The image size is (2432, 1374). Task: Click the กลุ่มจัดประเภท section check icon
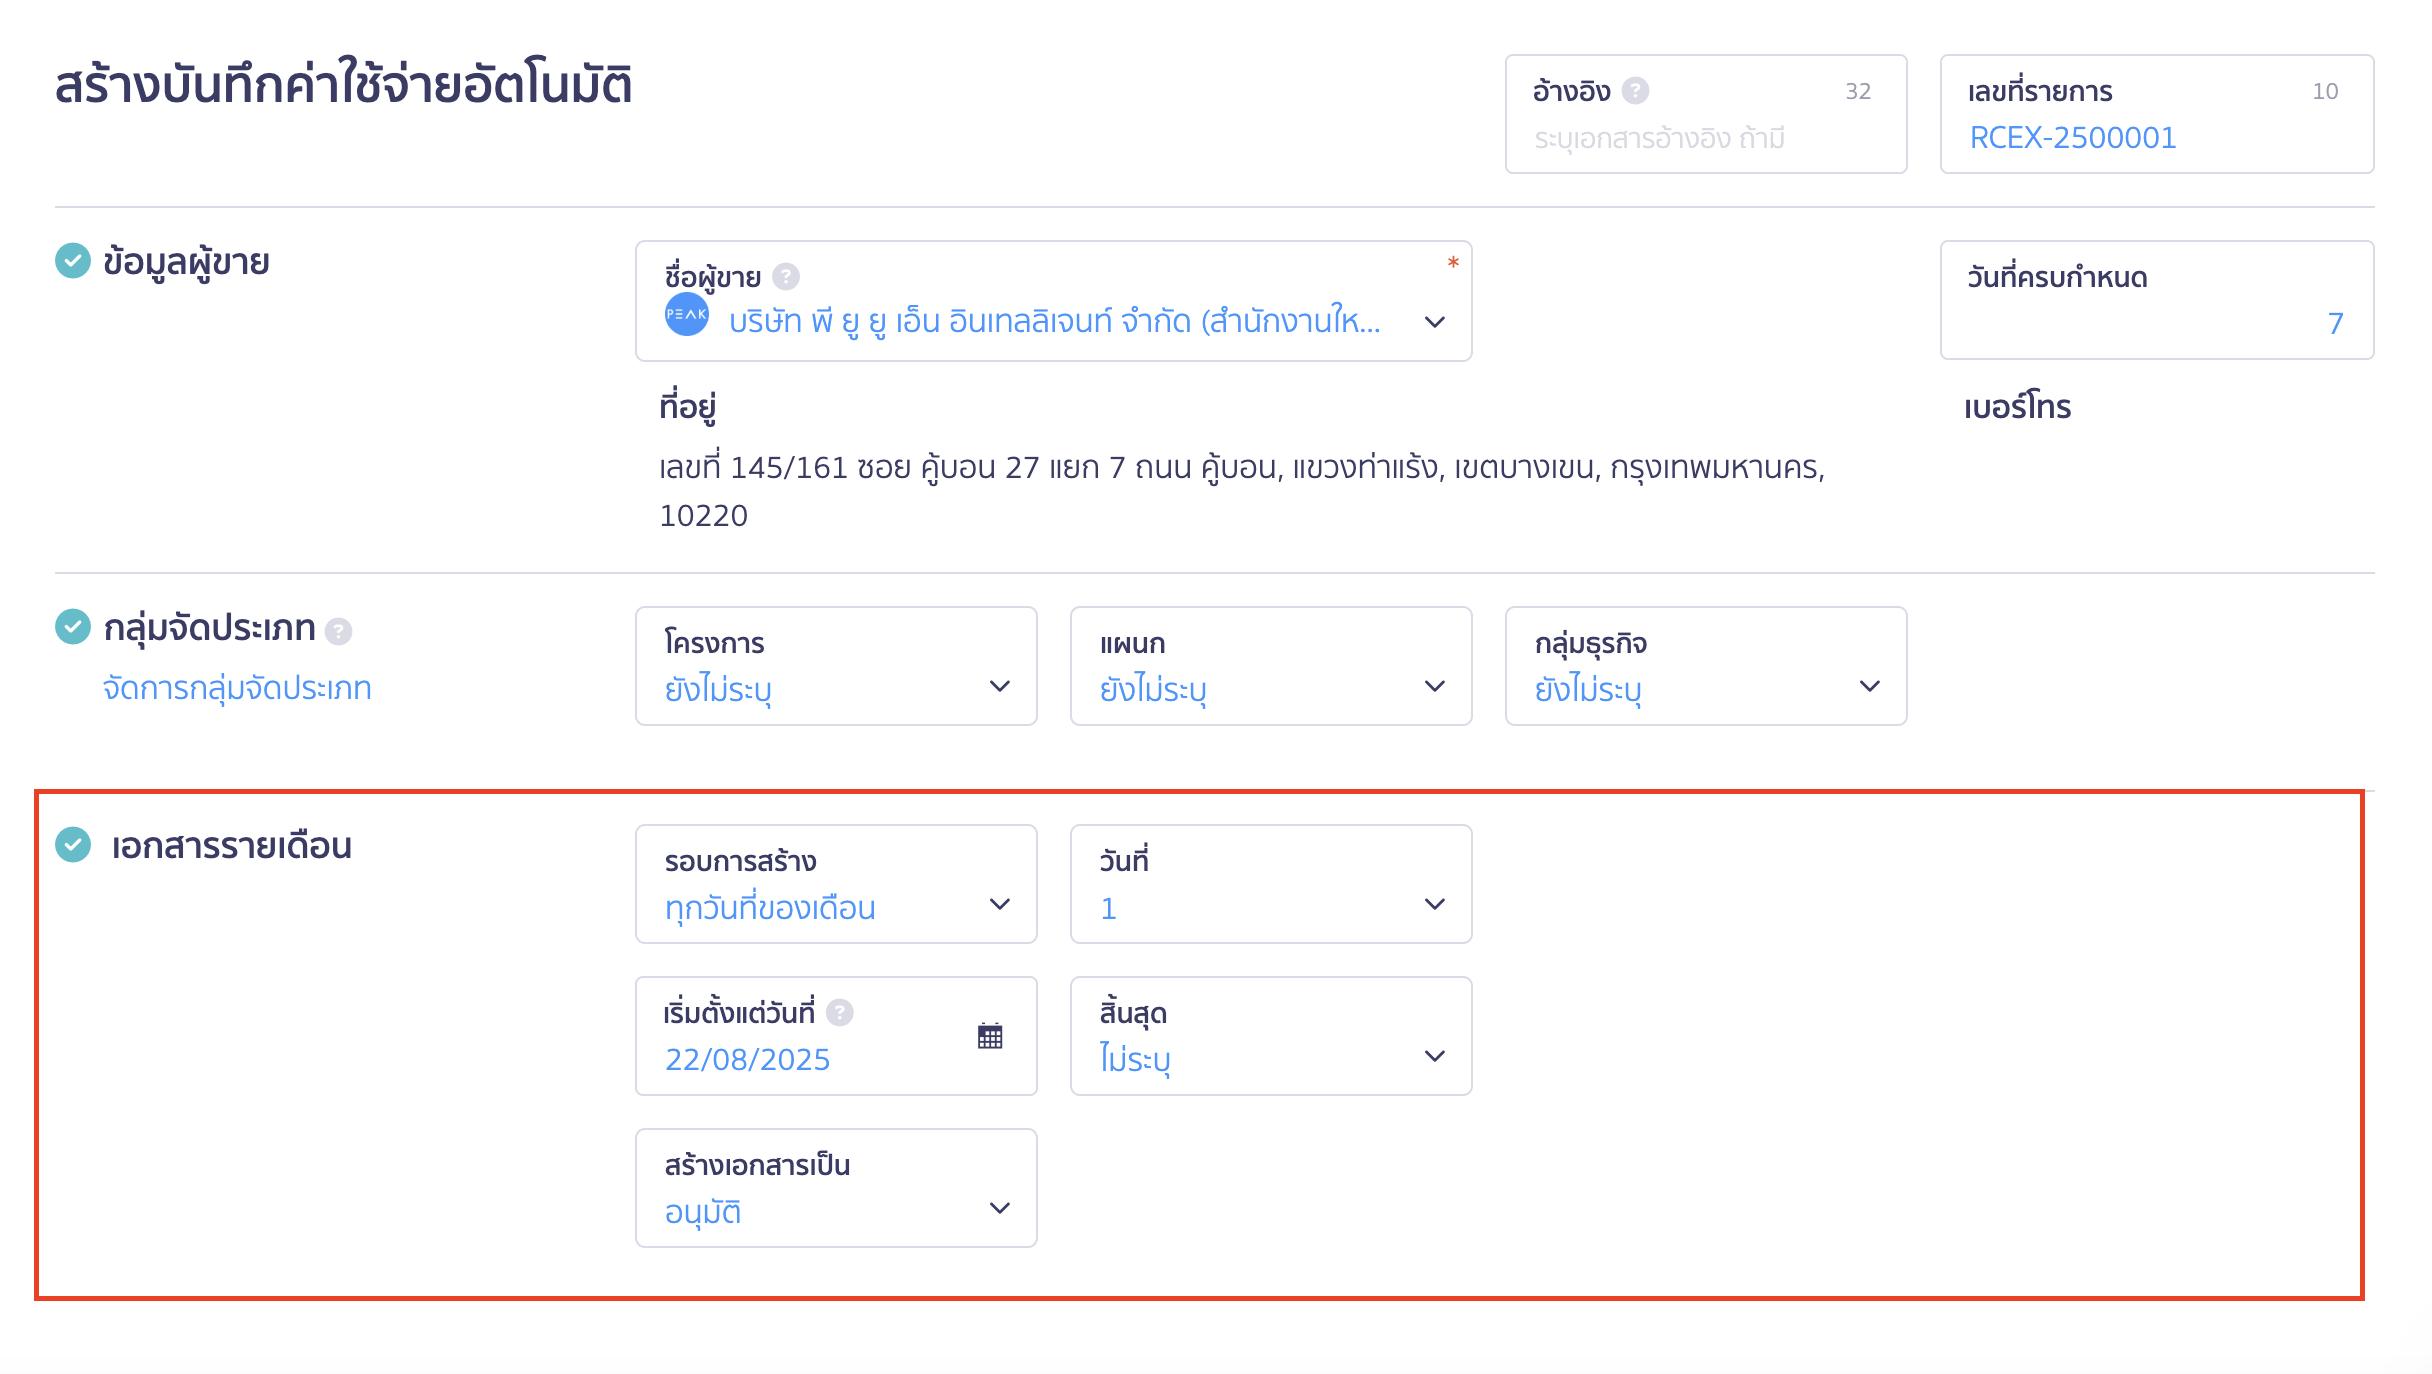pos(73,627)
